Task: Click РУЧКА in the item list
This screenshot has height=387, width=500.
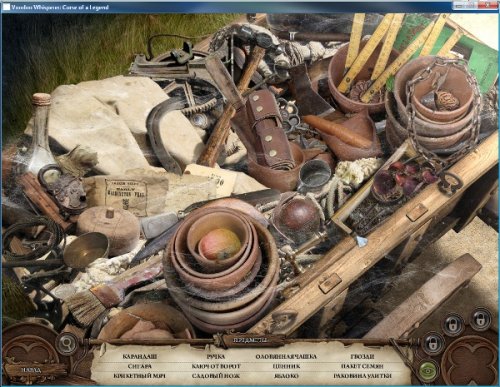Action: pyautogui.click(x=215, y=357)
